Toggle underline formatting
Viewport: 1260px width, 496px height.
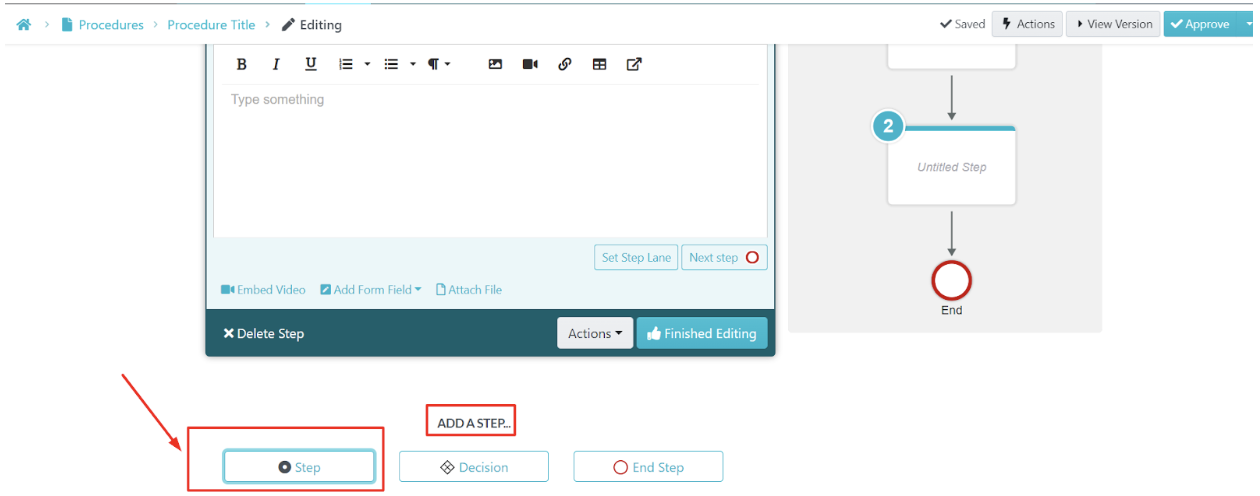pyautogui.click(x=311, y=64)
